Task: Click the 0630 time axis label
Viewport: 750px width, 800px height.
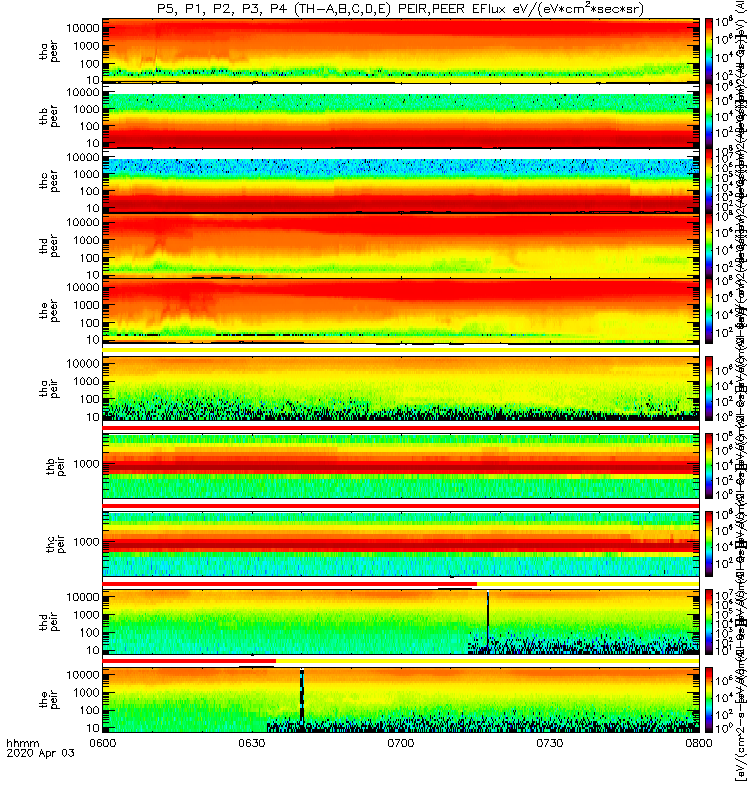Action: 252,743
